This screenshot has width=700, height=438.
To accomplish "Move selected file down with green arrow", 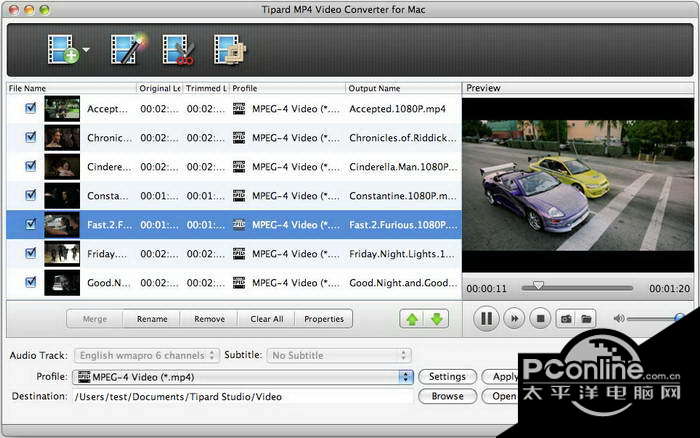I will [437, 319].
